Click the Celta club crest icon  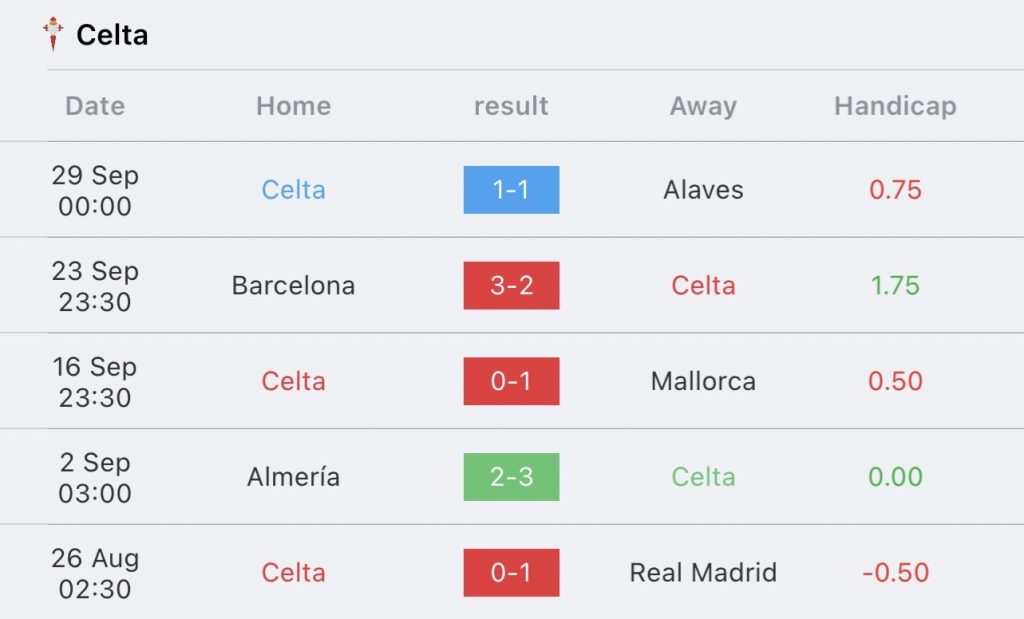(x=53, y=34)
